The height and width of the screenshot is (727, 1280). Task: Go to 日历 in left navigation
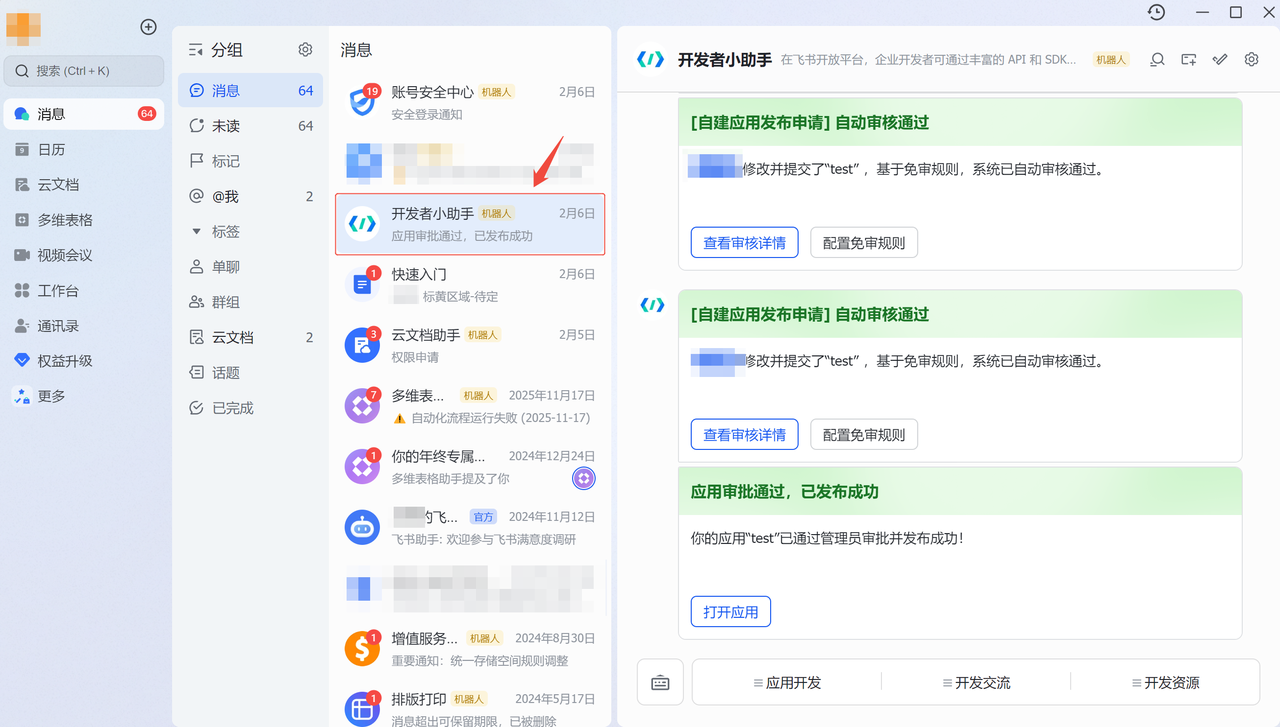click(51, 149)
